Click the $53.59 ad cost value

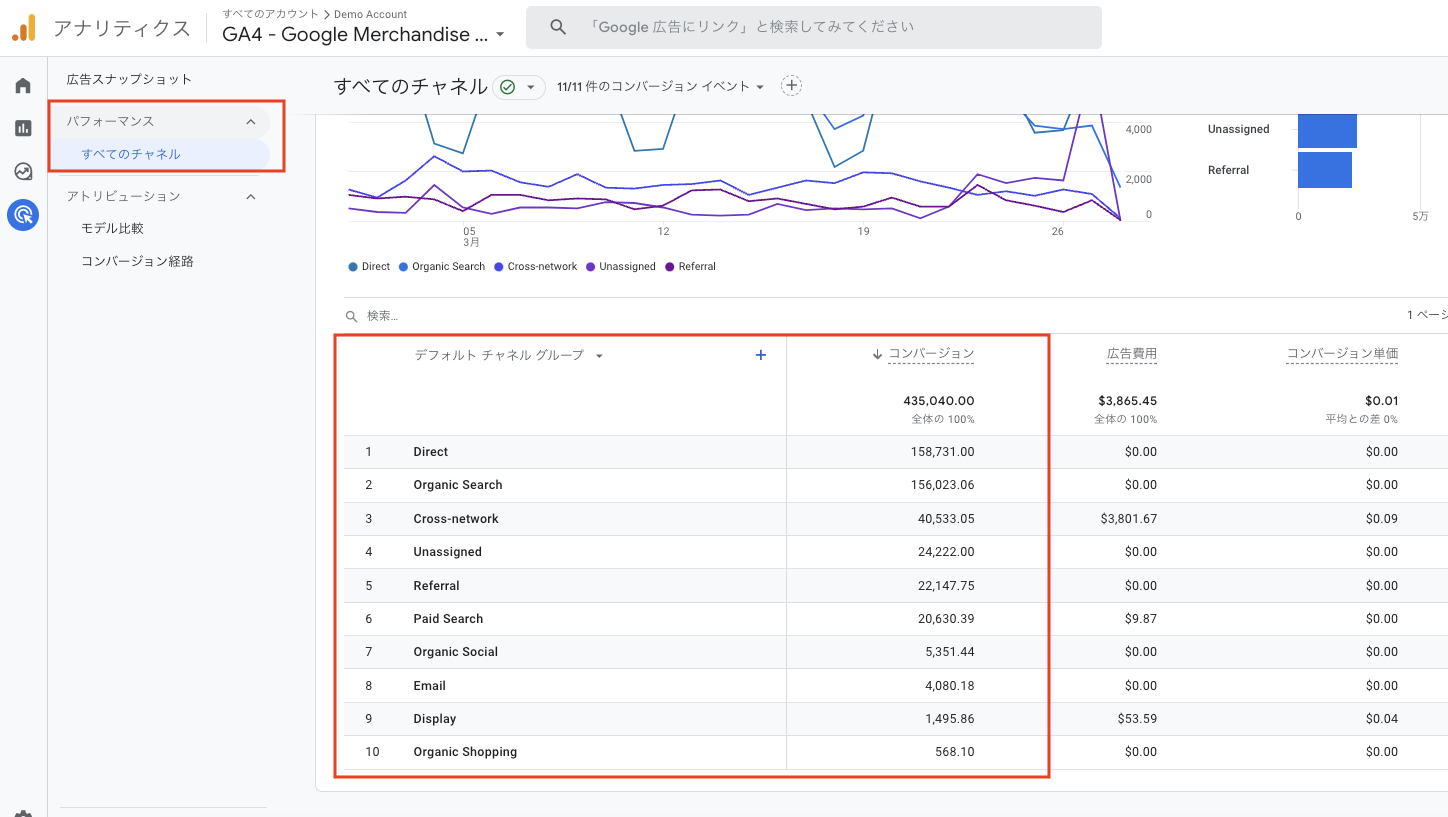pyautogui.click(x=1137, y=719)
